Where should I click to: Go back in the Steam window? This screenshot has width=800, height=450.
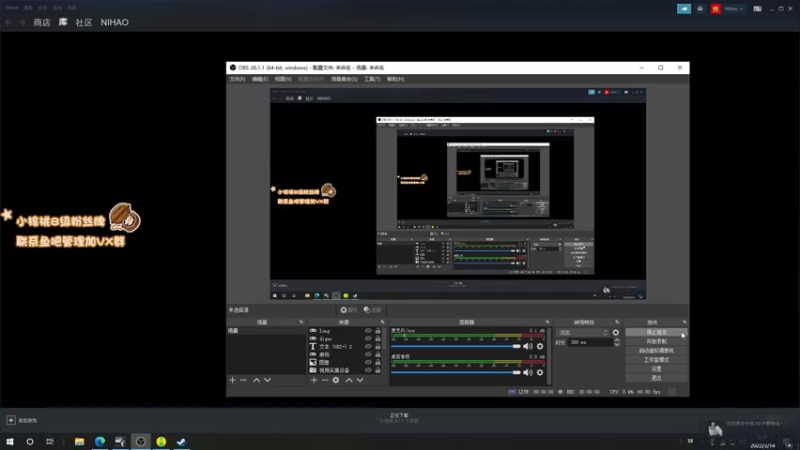(9, 22)
